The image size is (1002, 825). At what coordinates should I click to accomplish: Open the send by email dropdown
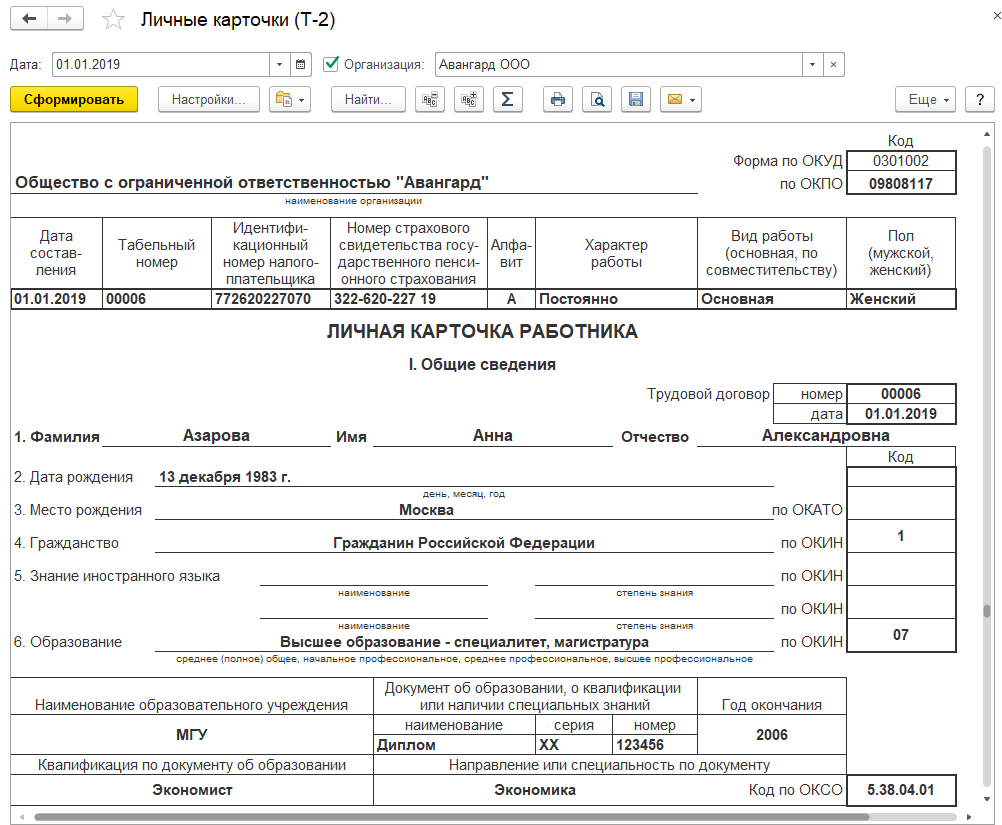coord(680,99)
